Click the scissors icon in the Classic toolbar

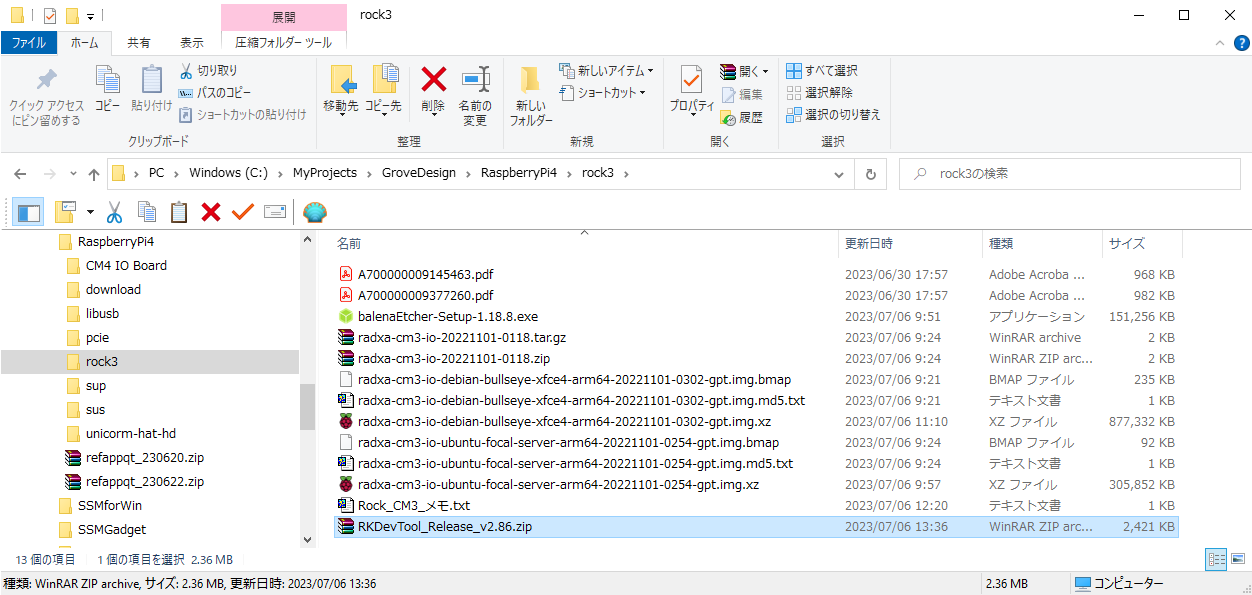pos(114,212)
